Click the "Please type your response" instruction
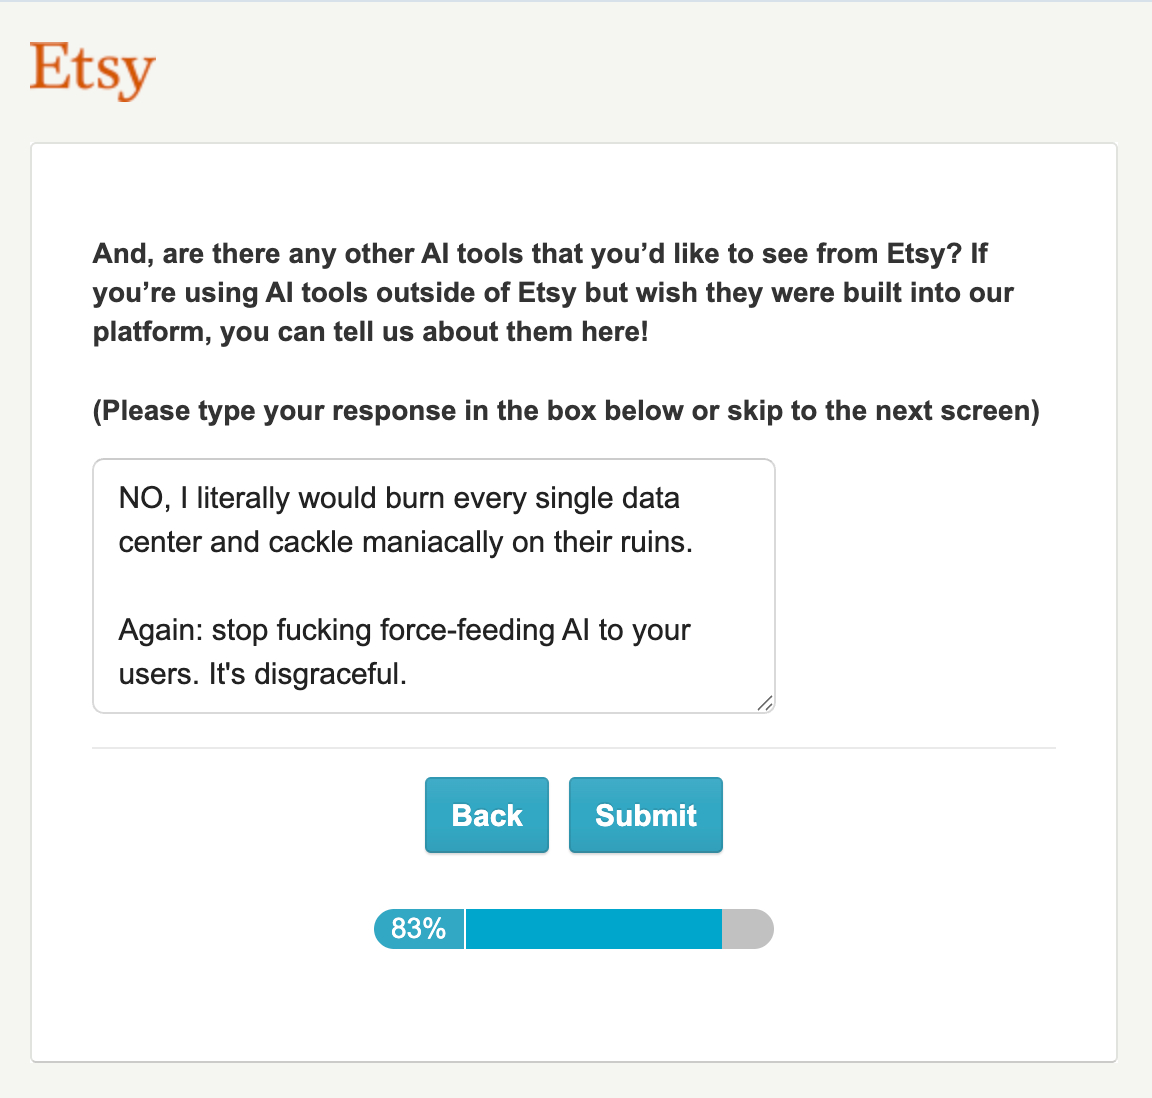This screenshot has width=1152, height=1098. 566,411
